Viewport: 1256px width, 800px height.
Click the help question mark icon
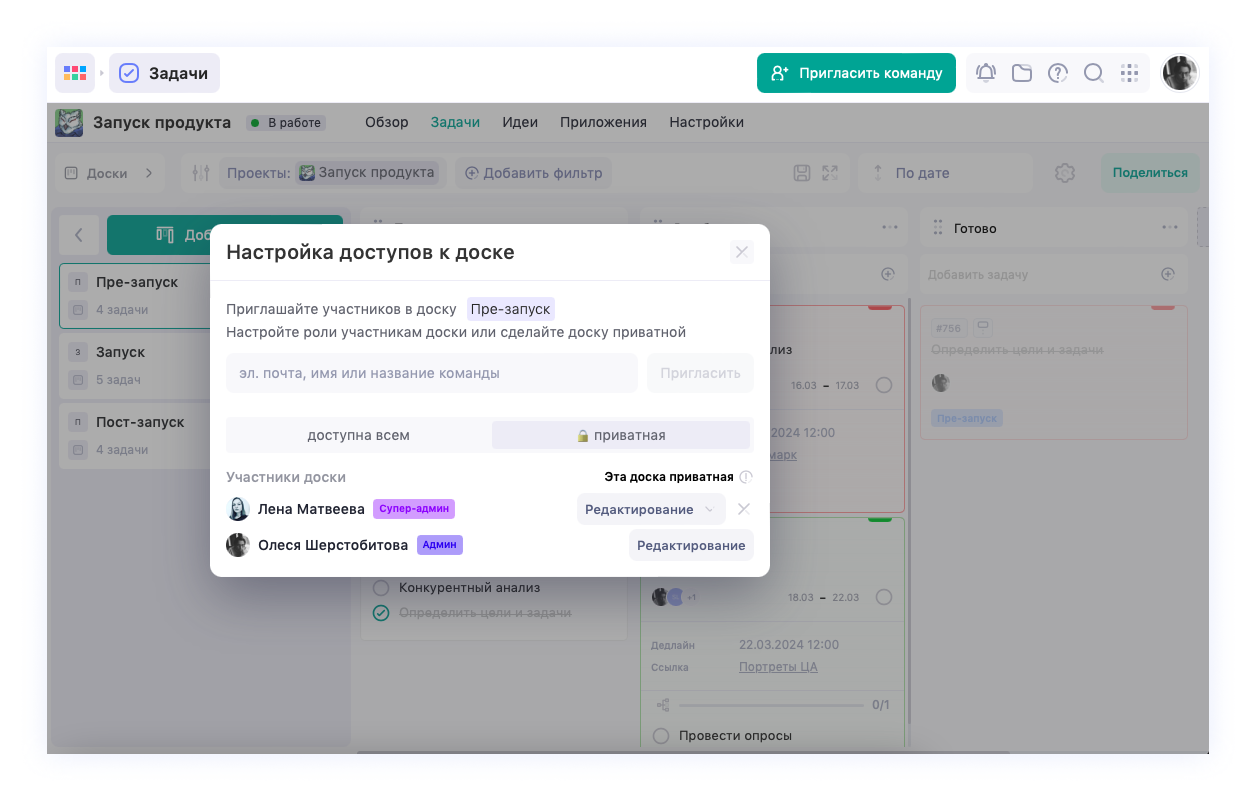point(1058,73)
